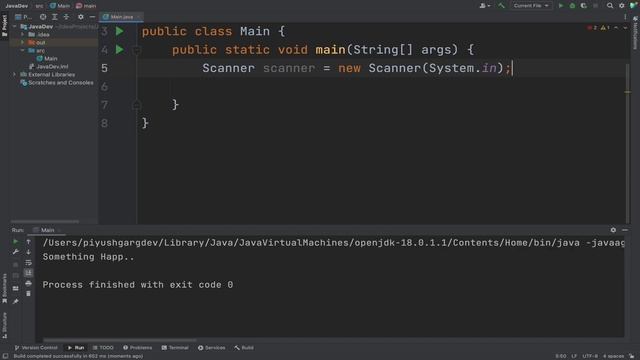Click the main method breadcrumb

click(86, 6)
